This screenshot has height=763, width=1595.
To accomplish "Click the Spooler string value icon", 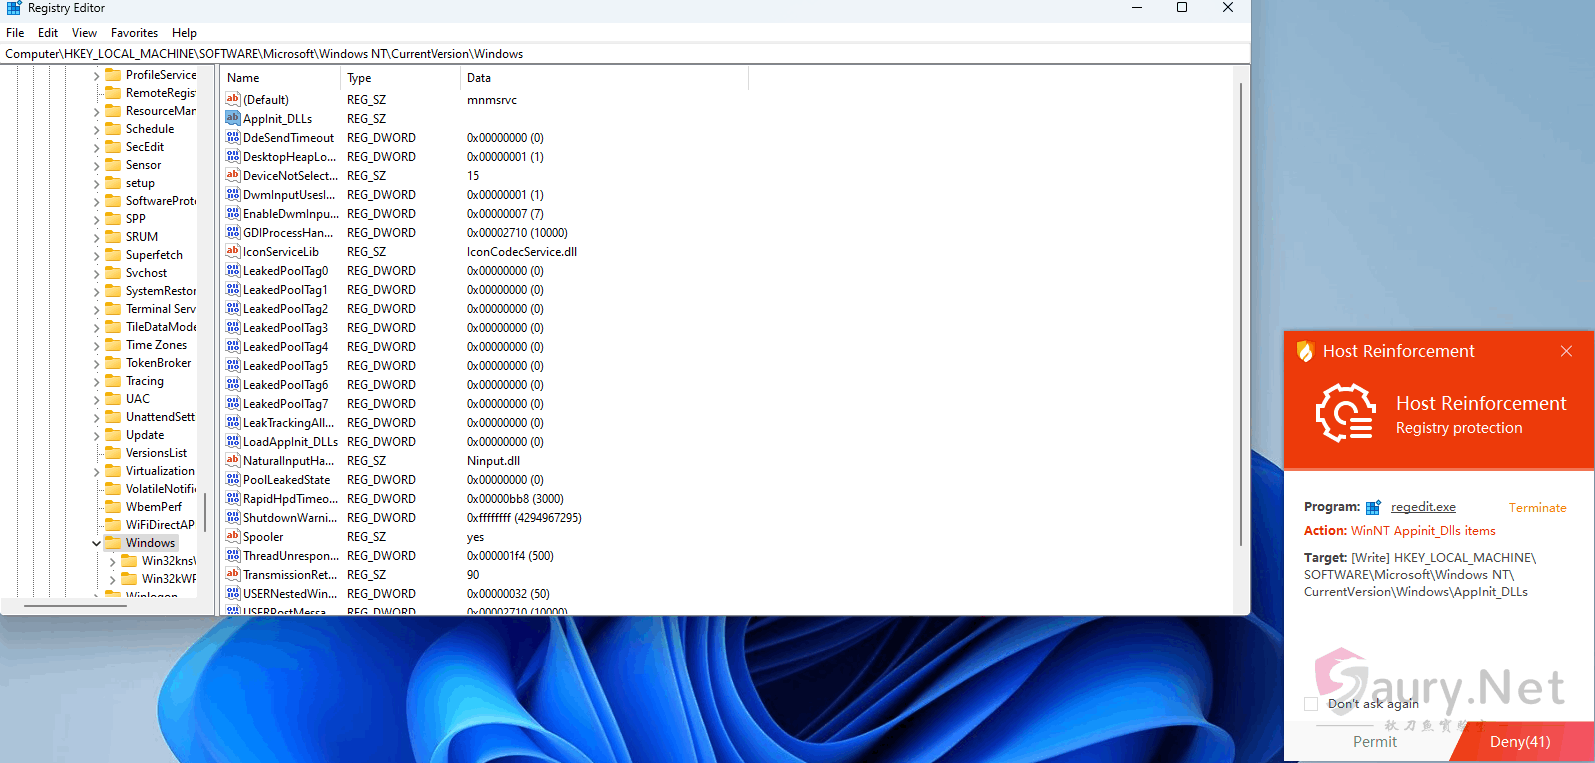I will click(x=232, y=536).
